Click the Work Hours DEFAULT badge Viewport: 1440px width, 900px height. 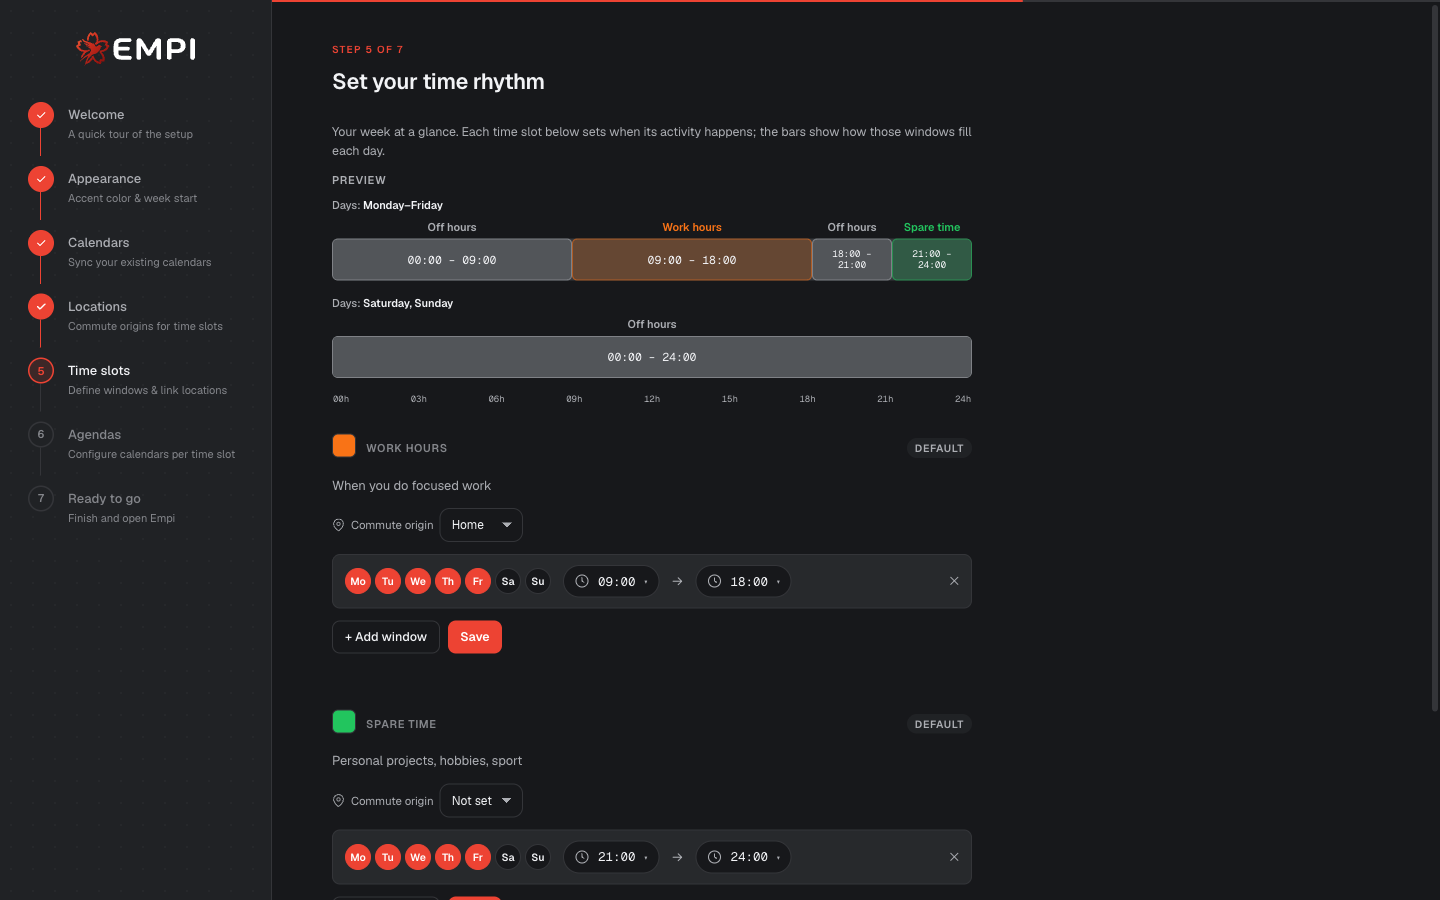939,448
